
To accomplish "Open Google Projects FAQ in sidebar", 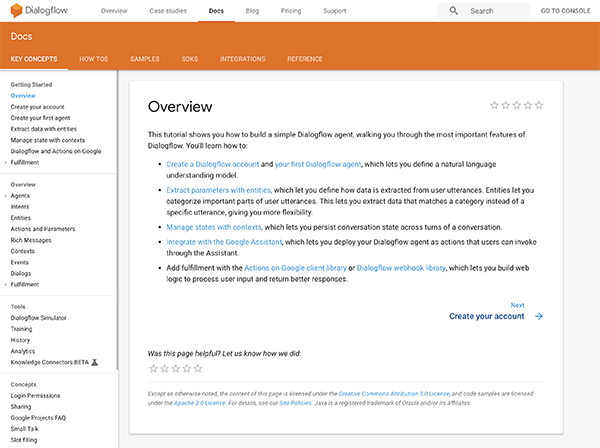I will 38,418.
